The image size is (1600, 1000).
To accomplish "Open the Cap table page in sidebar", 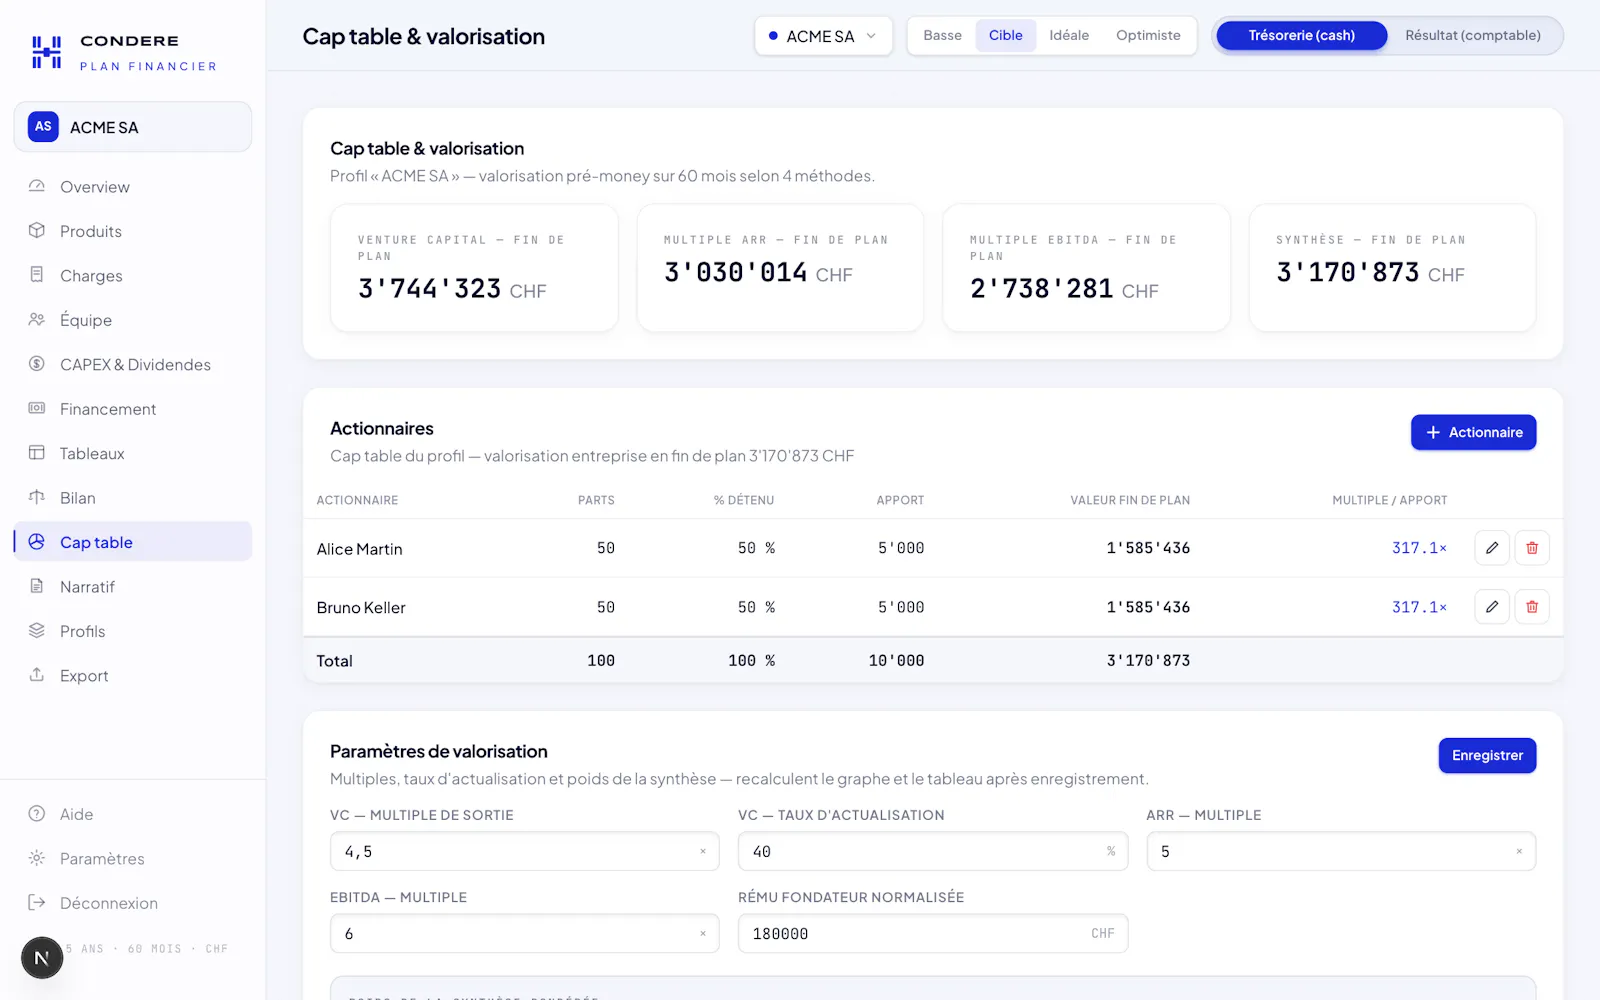I will (x=133, y=542).
